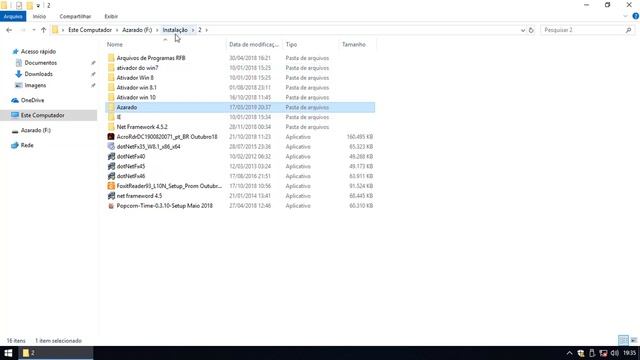This screenshot has width=640, height=360.
Task: Switch to details view layout button
Action: point(623,340)
